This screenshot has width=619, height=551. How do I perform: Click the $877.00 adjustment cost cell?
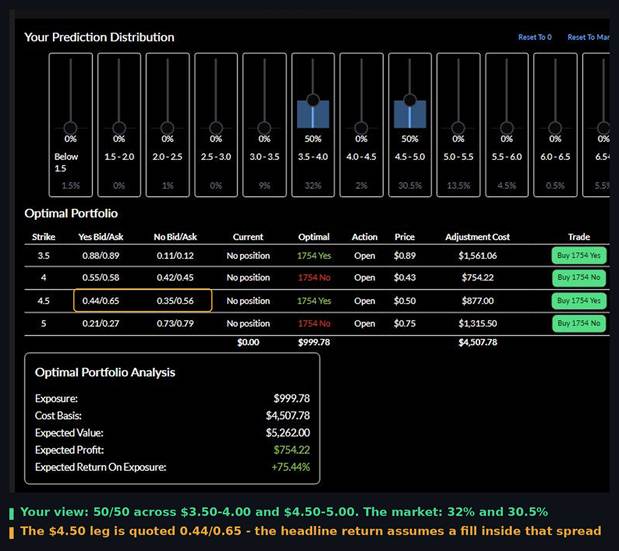click(478, 301)
